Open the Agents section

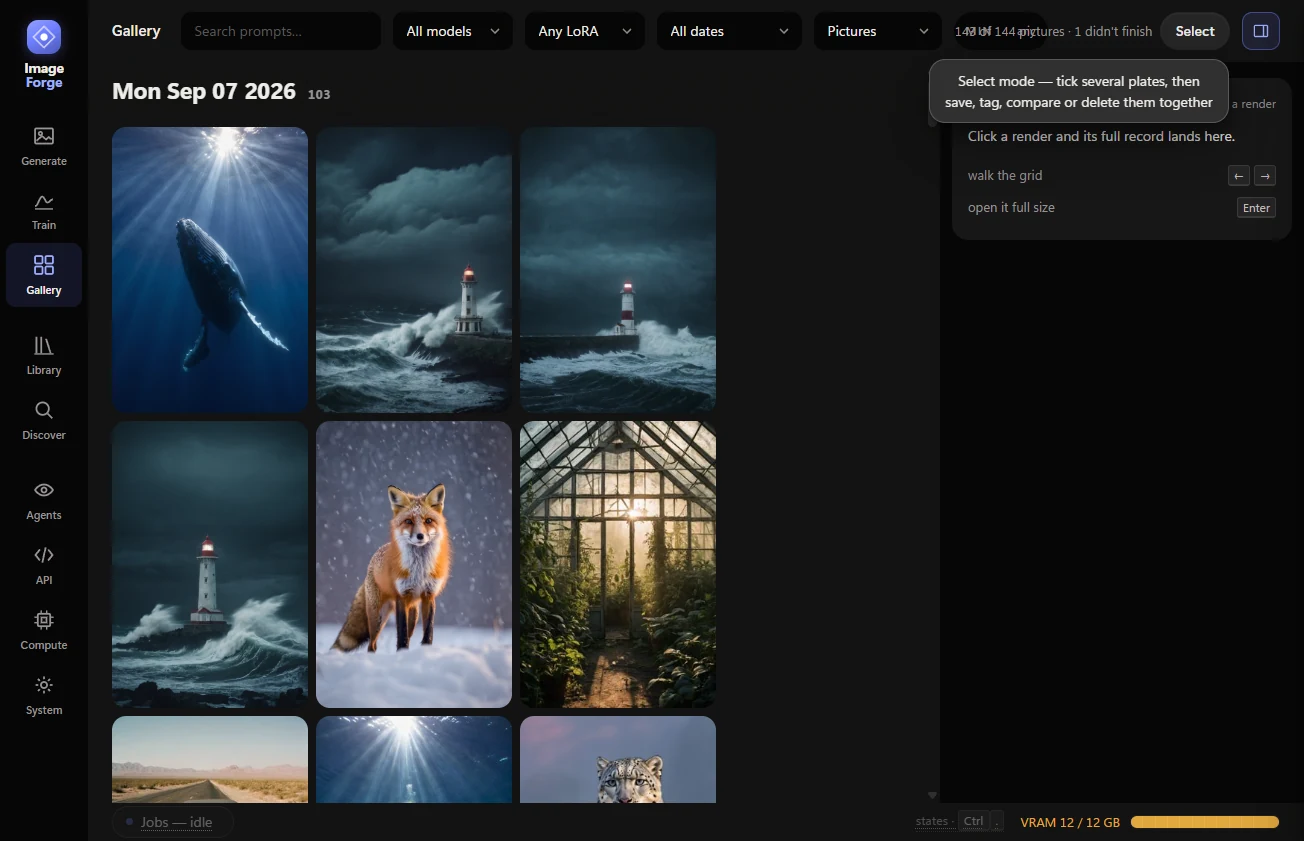[44, 501]
